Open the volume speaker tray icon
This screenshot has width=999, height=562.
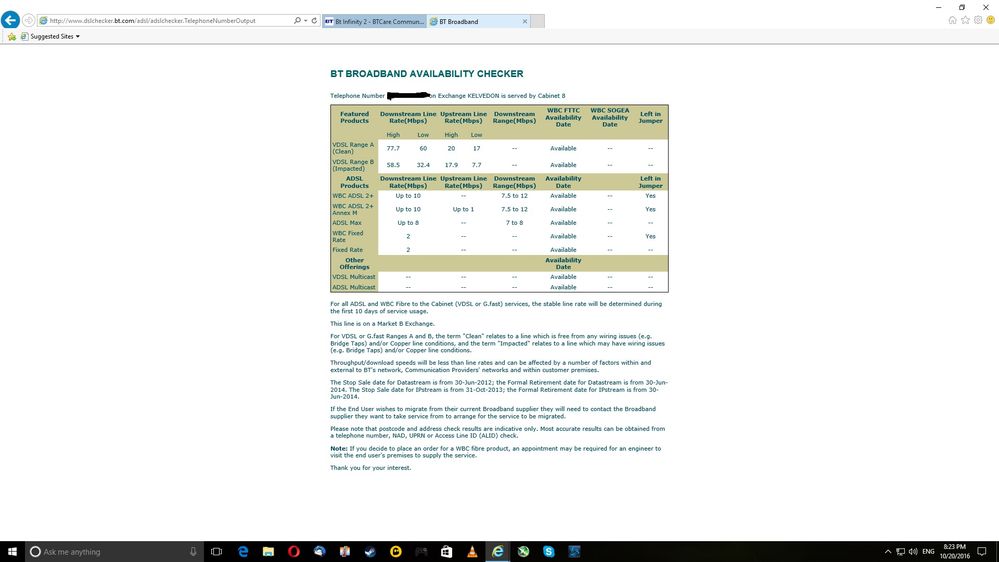coord(913,552)
